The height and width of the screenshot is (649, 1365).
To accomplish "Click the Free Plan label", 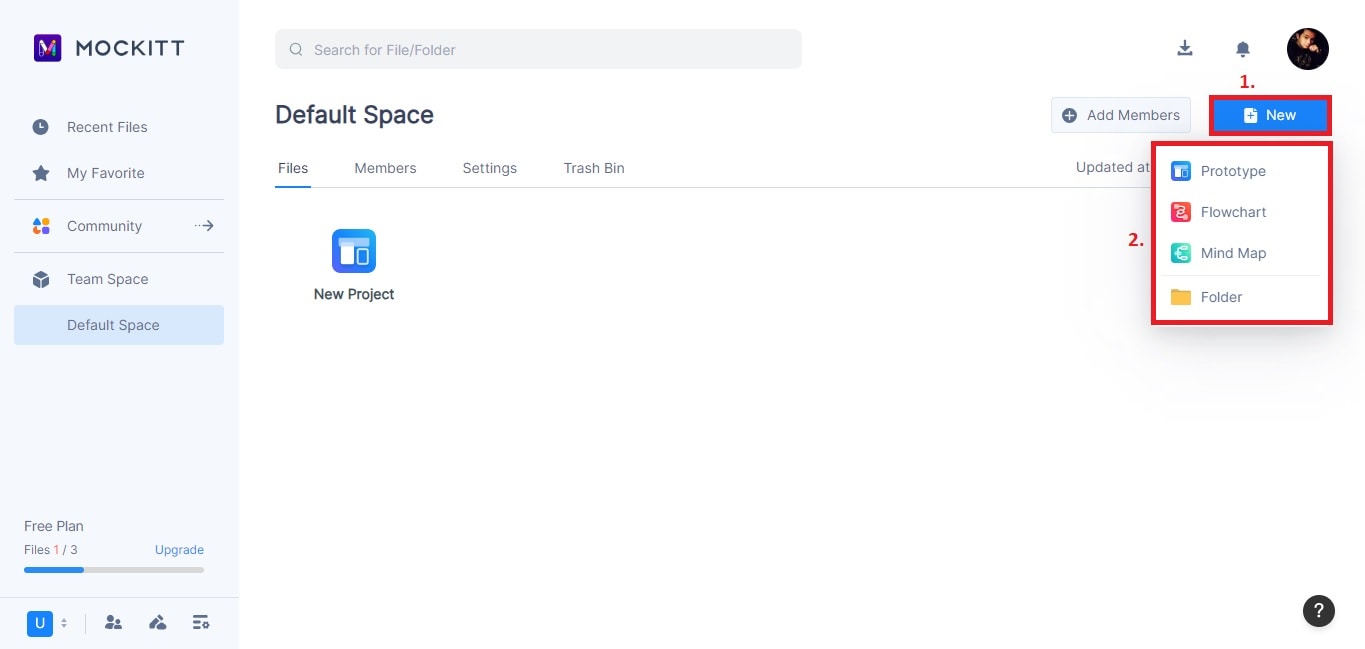I will coord(54,526).
